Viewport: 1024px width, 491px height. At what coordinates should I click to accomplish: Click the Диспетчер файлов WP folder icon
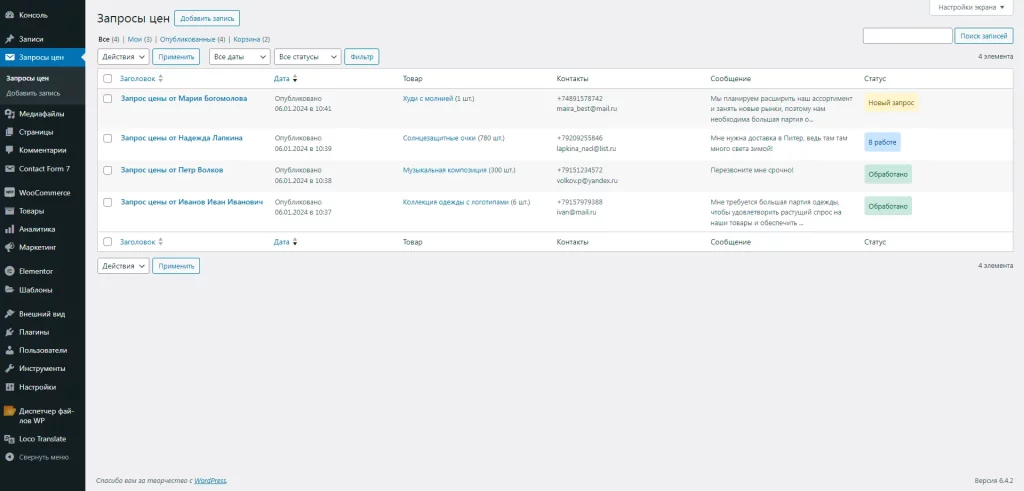click(10, 411)
